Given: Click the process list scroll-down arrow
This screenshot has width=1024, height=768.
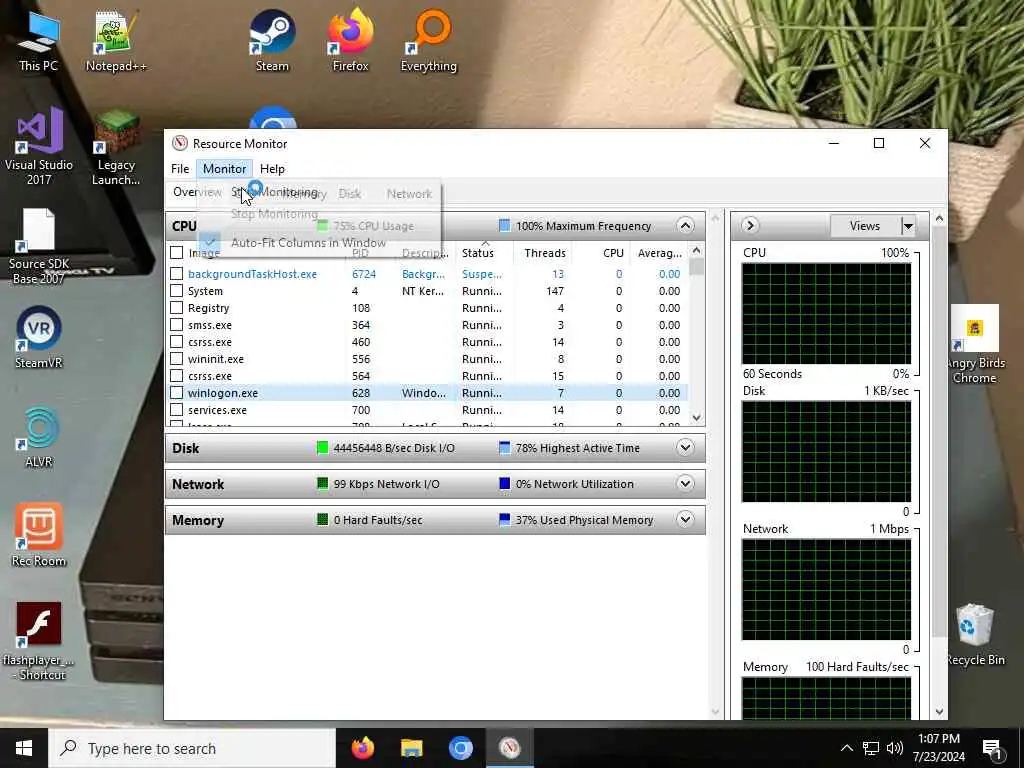Looking at the screenshot, I should coord(696,418).
